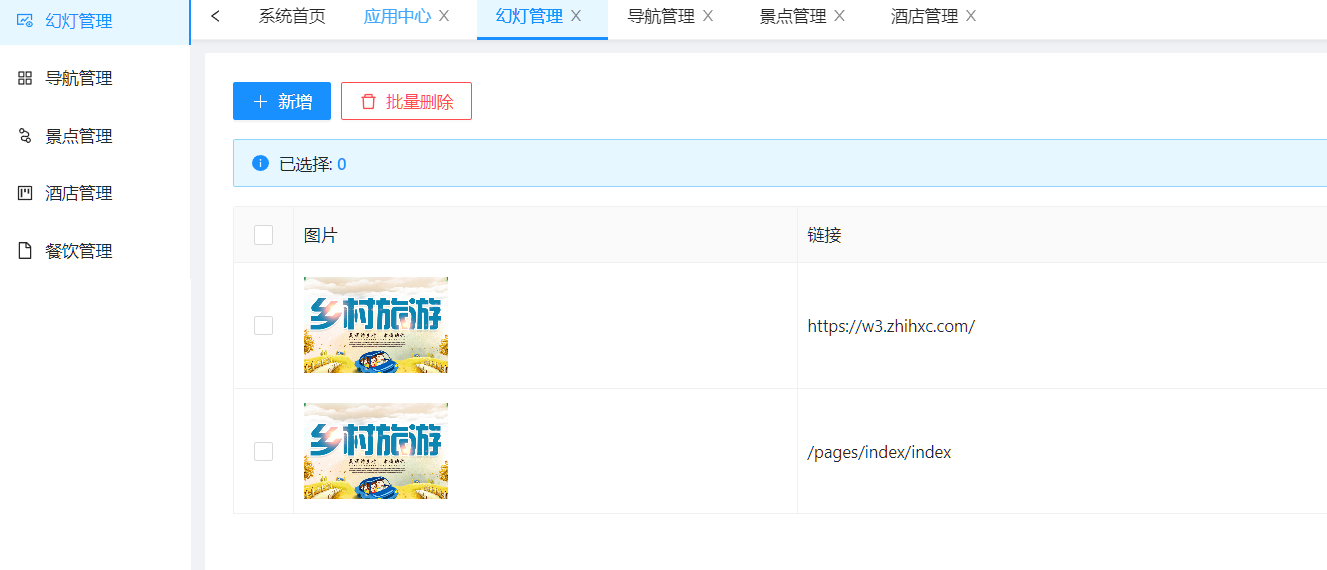Viewport: 1327px width, 570px height.
Task: Click the 景点管理 sidebar icon
Action: 26,136
